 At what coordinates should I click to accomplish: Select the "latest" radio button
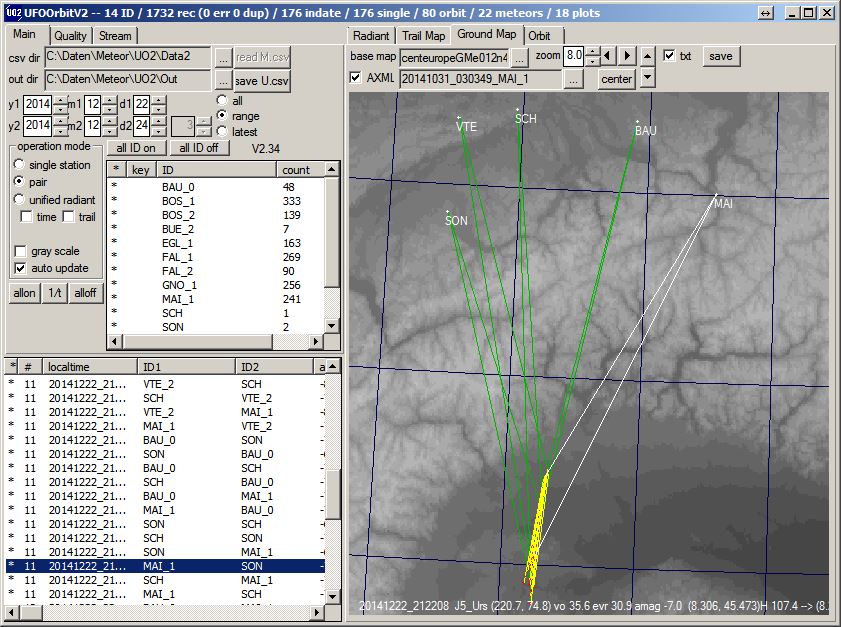(x=222, y=131)
